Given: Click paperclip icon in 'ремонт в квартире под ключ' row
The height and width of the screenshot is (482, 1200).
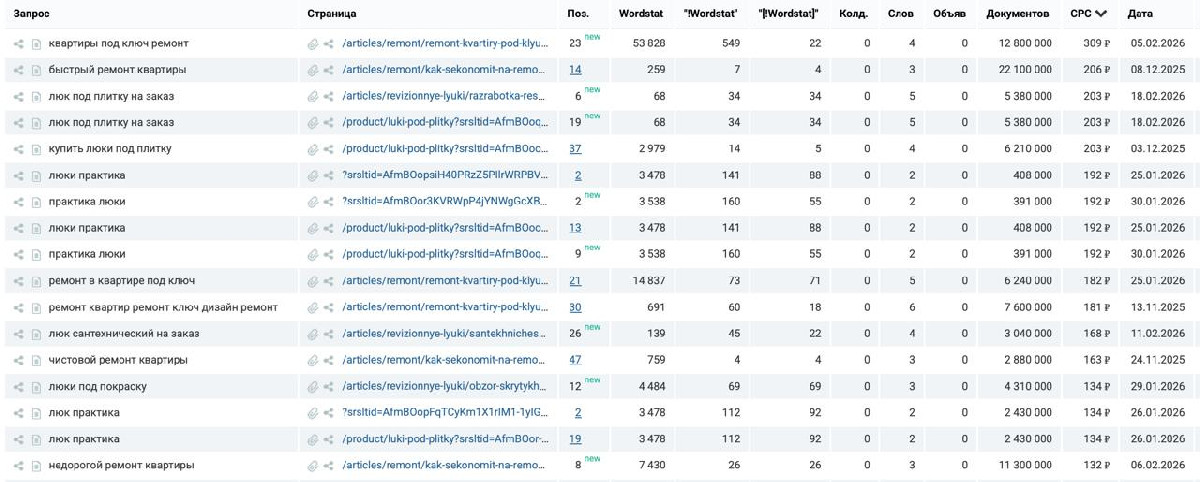Looking at the screenshot, I should tap(313, 281).
